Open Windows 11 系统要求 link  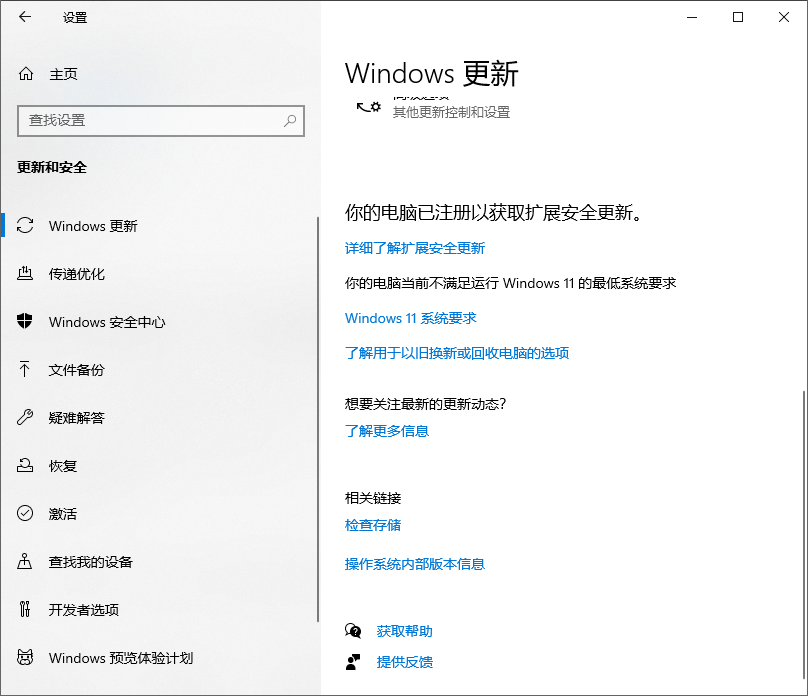coord(411,318)
